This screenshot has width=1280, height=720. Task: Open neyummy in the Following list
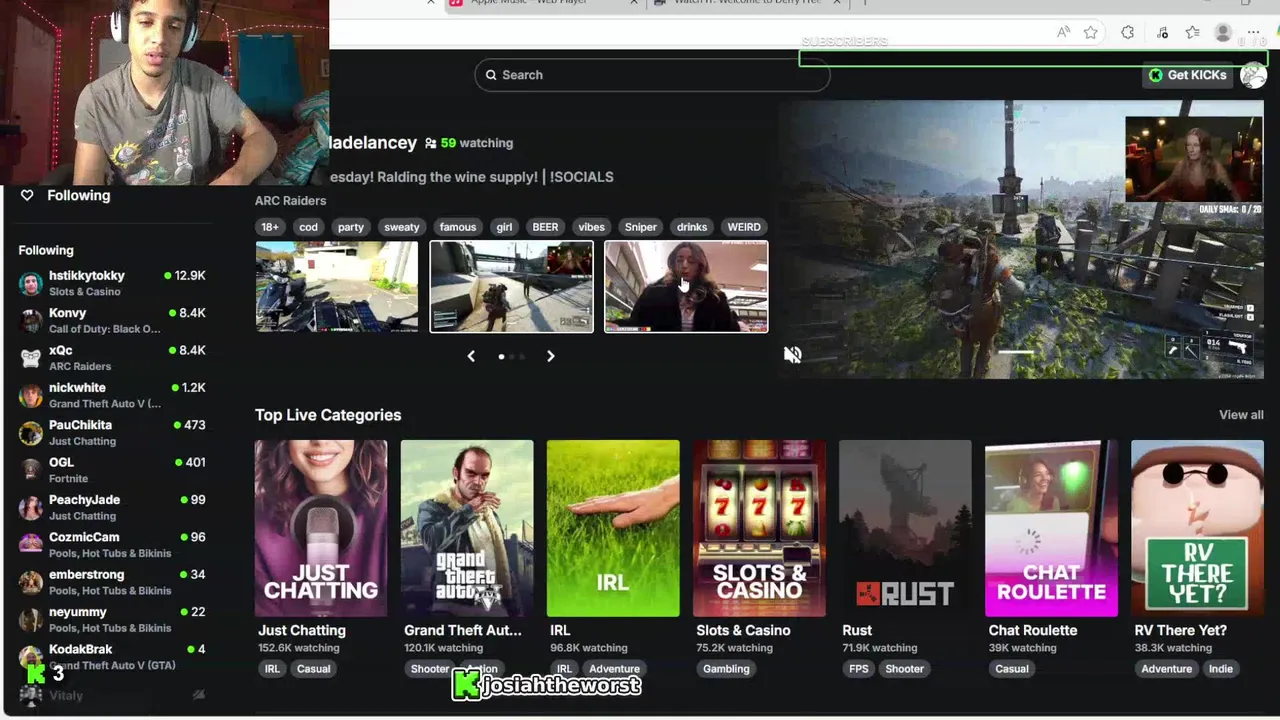click(x=112, y=619)
